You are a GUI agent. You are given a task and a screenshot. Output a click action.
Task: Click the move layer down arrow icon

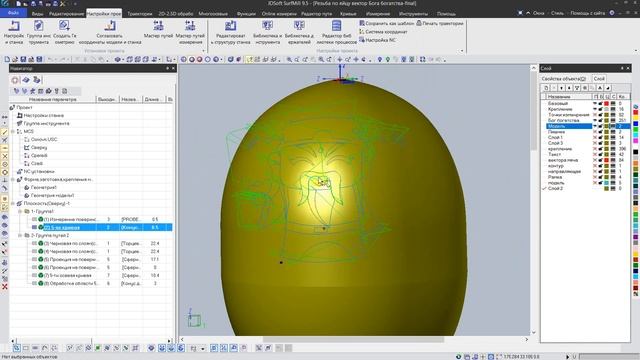point(562,88)
